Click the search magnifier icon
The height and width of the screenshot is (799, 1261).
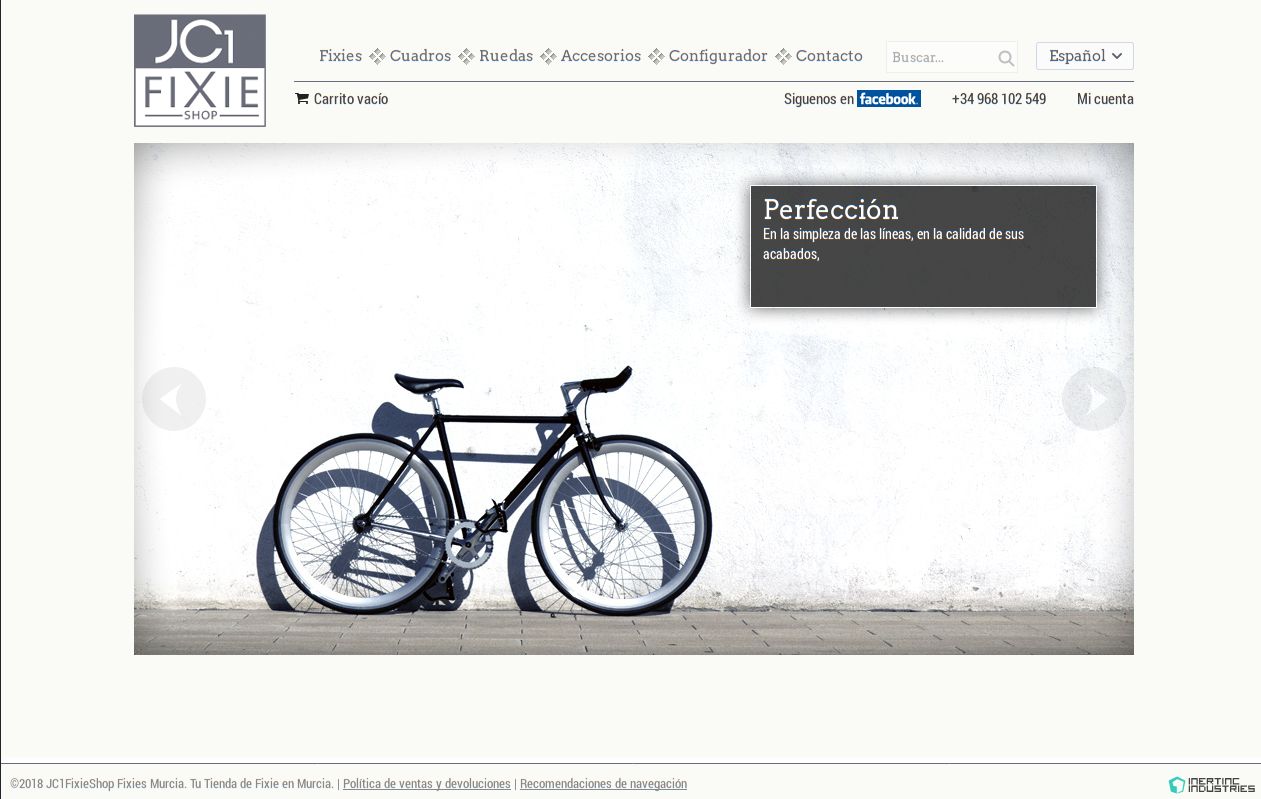1006,58
